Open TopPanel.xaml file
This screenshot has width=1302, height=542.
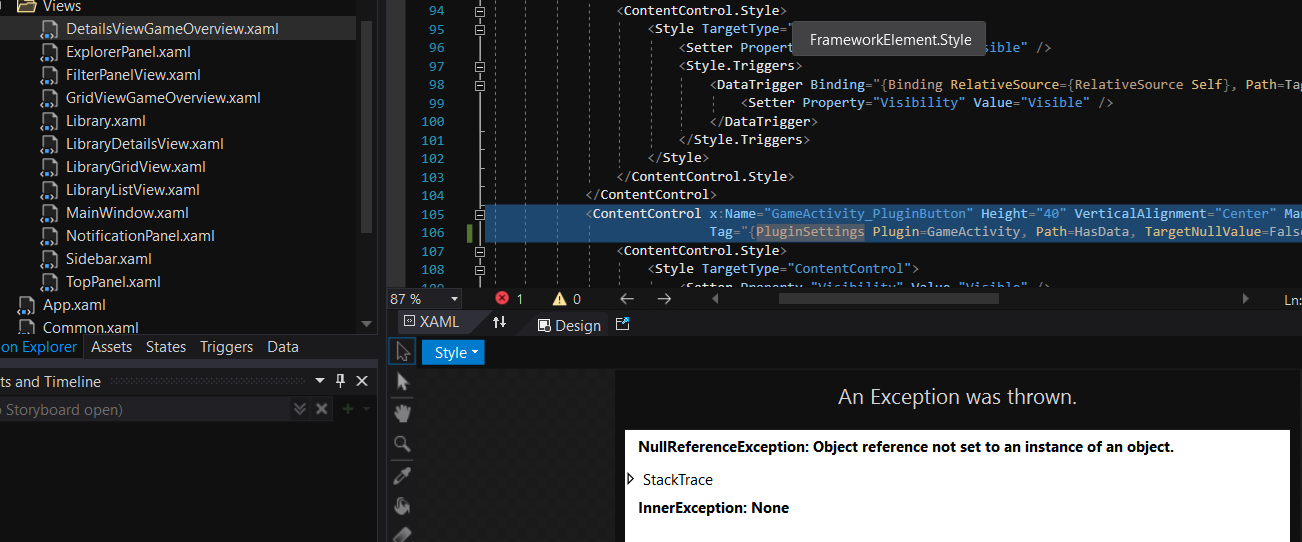pos(113,282)
